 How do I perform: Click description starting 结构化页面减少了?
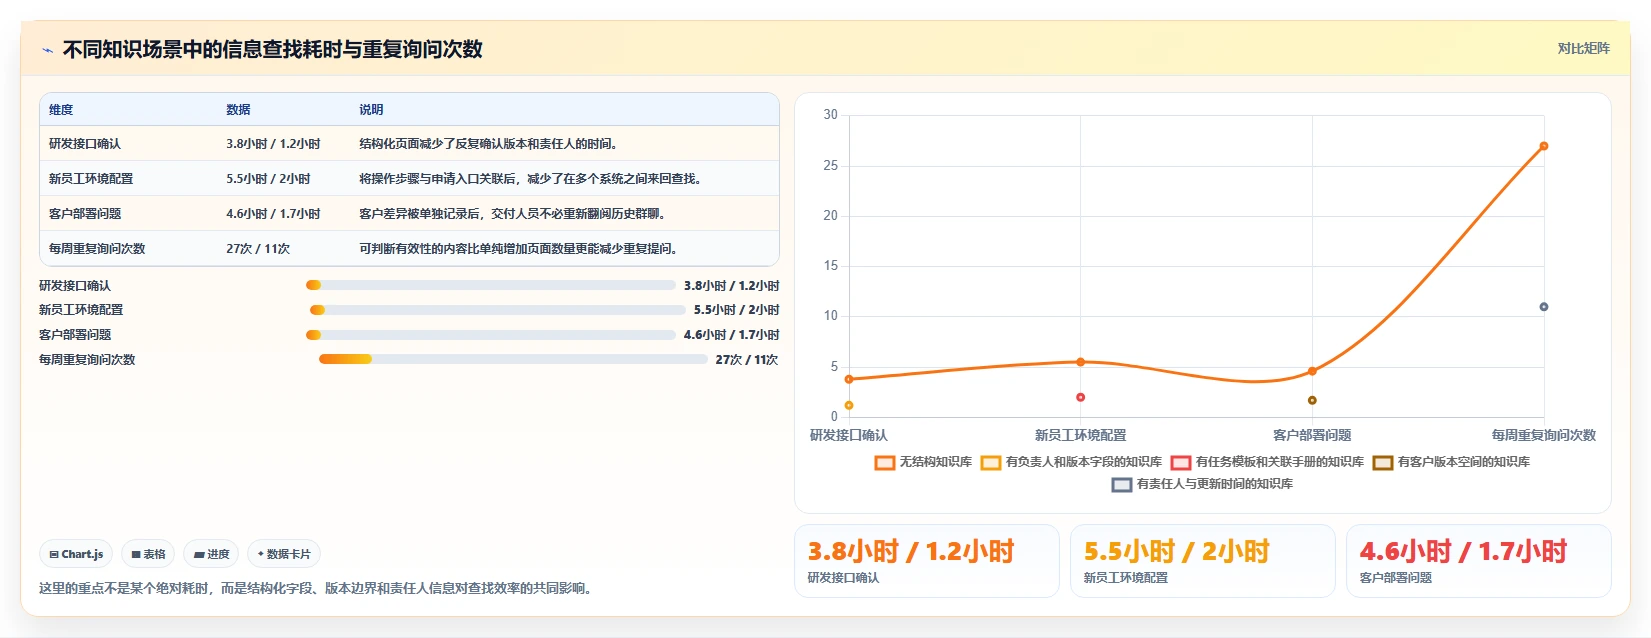point(488,144)
